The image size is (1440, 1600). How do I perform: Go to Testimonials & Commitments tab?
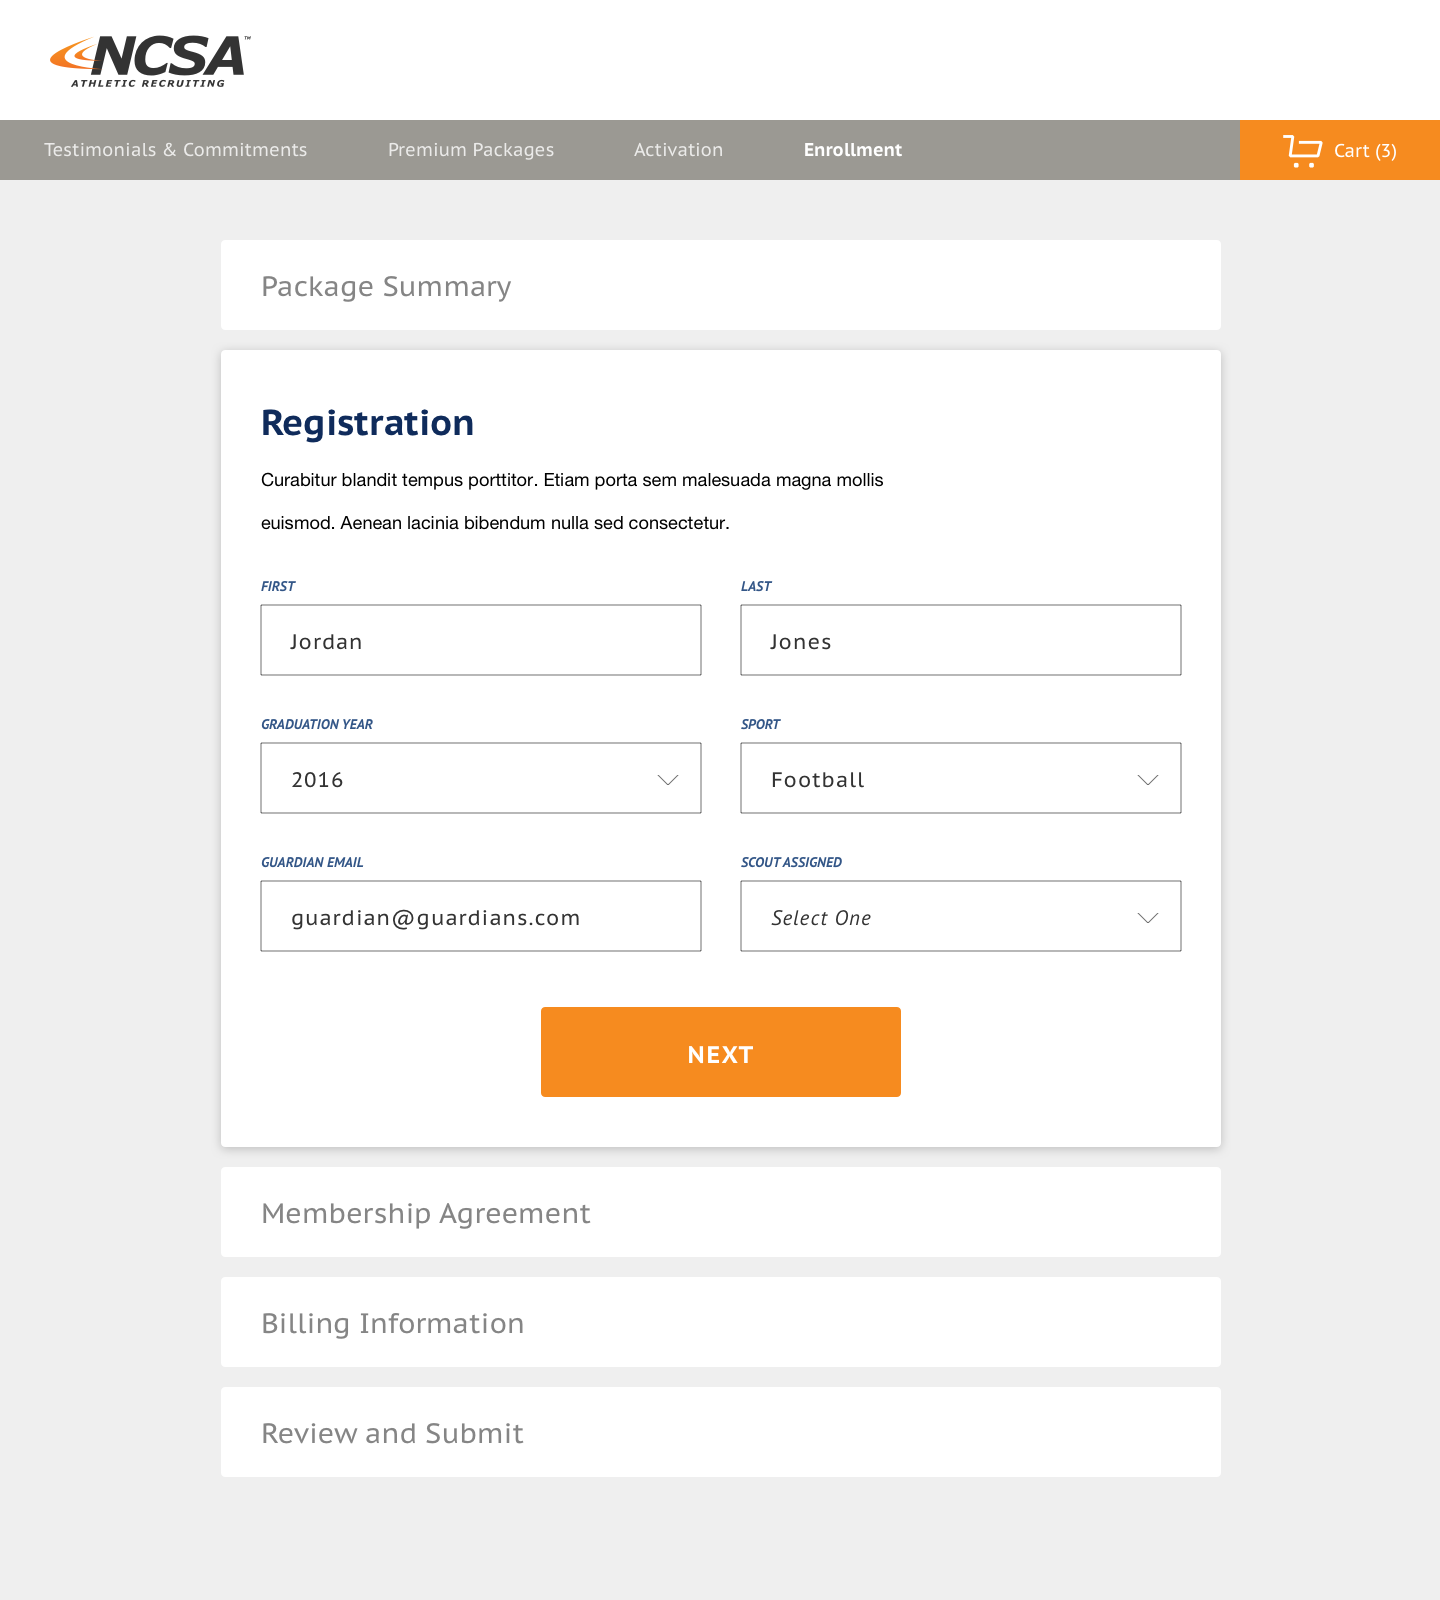[x=176, y=150]
